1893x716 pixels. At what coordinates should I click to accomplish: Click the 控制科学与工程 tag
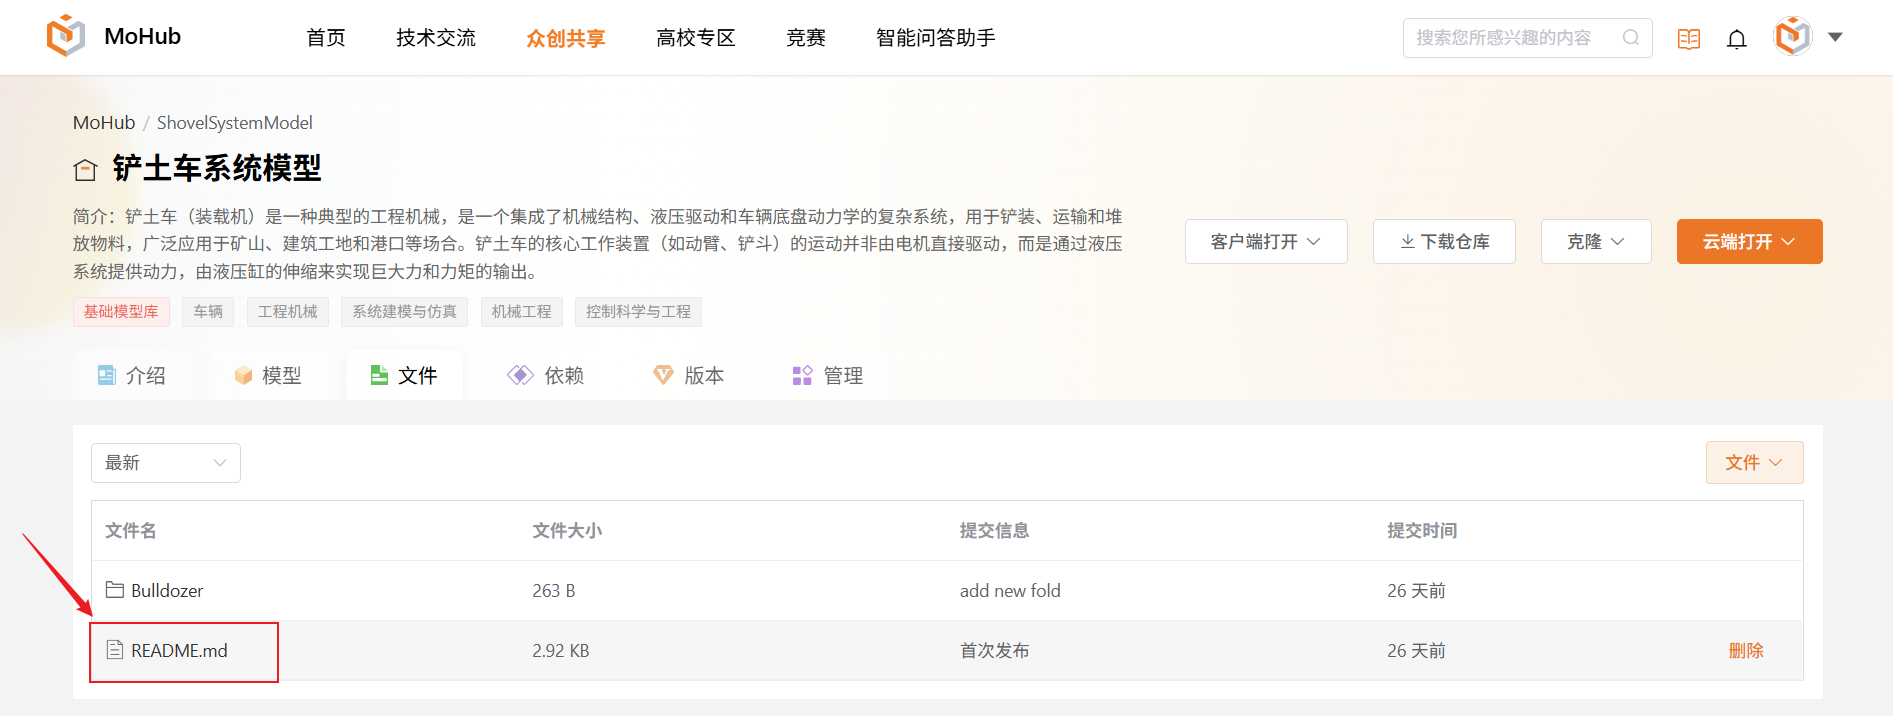click(639, 312)
